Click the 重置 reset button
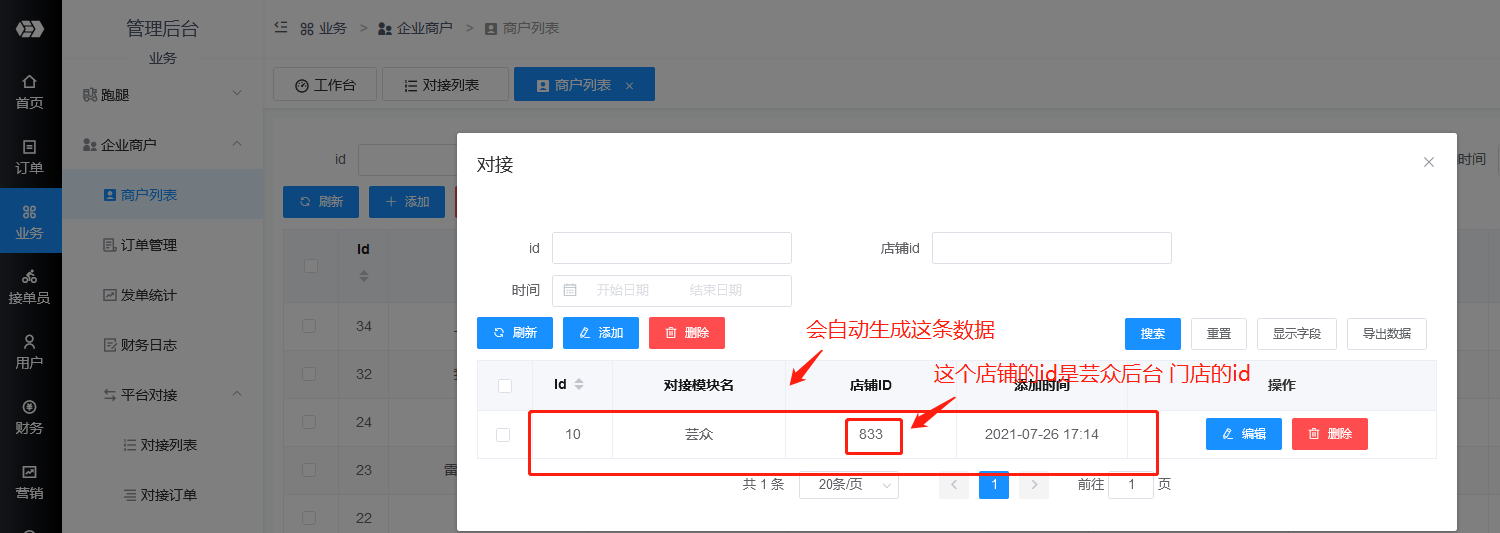Screen dimensions: 1500x533 tap(1219, 333)
